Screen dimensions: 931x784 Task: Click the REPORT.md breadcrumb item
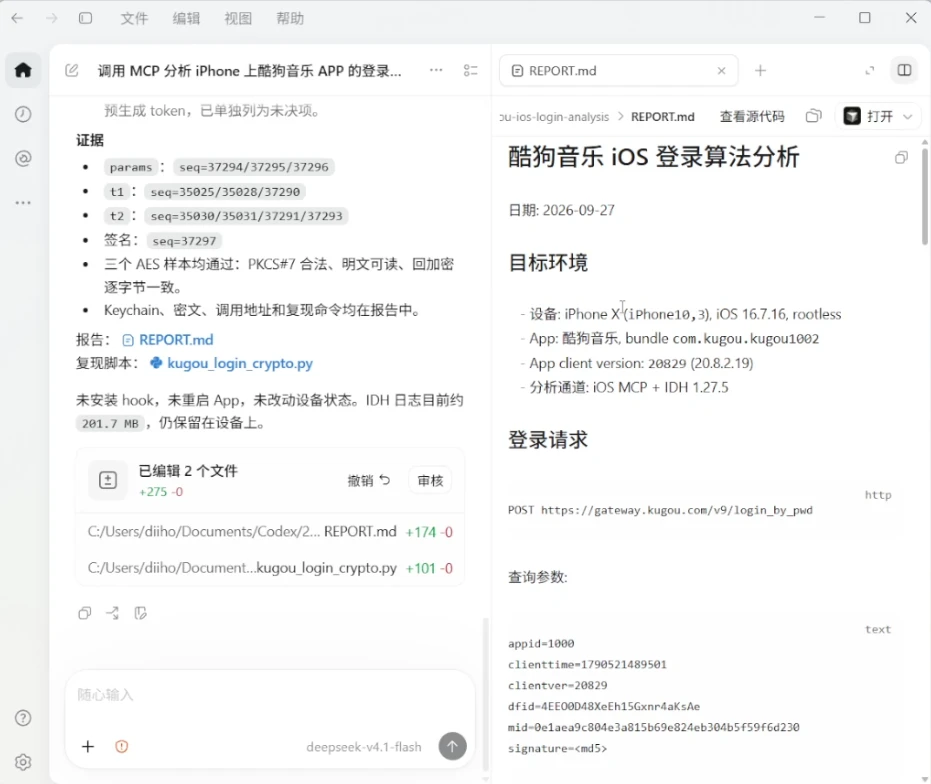pos(663,116)
